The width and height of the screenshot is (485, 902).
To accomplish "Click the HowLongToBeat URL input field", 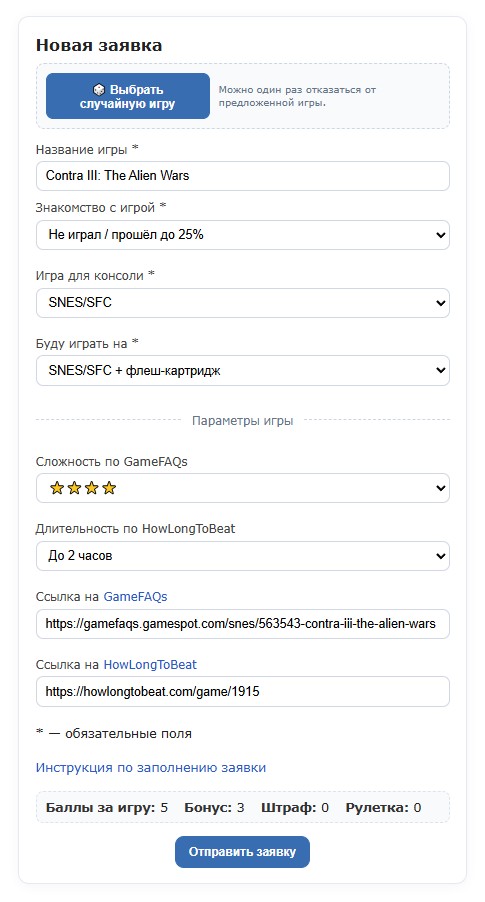I will (x=242, y=692).
